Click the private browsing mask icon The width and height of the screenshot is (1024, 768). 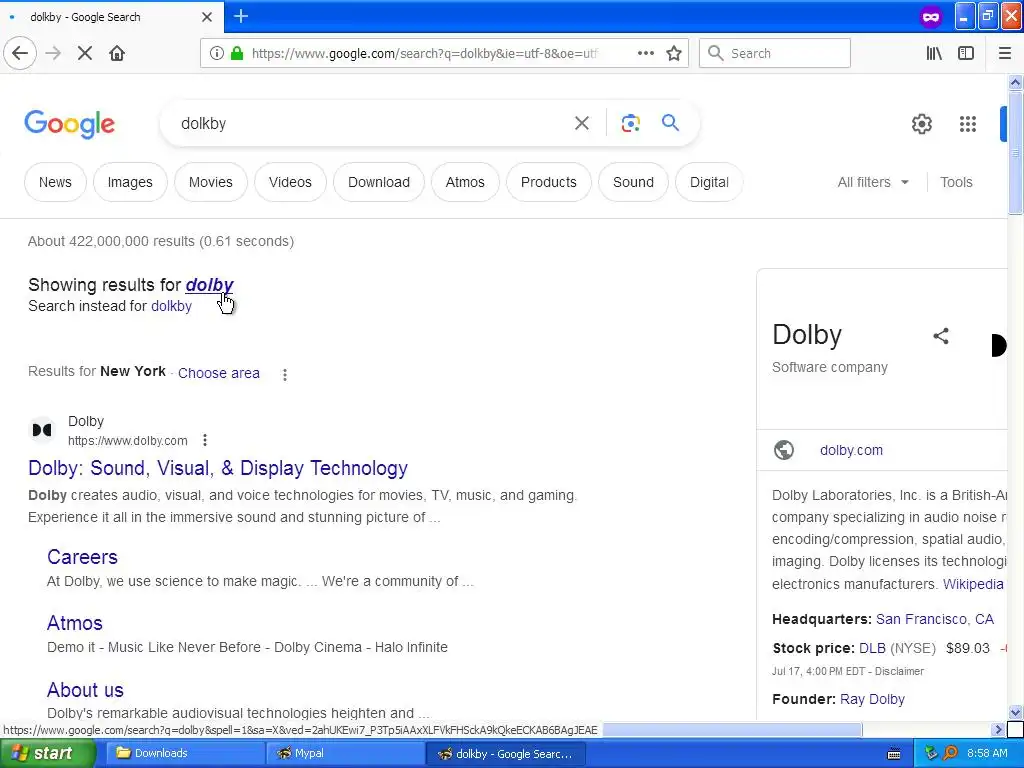(x=931, y=17)
